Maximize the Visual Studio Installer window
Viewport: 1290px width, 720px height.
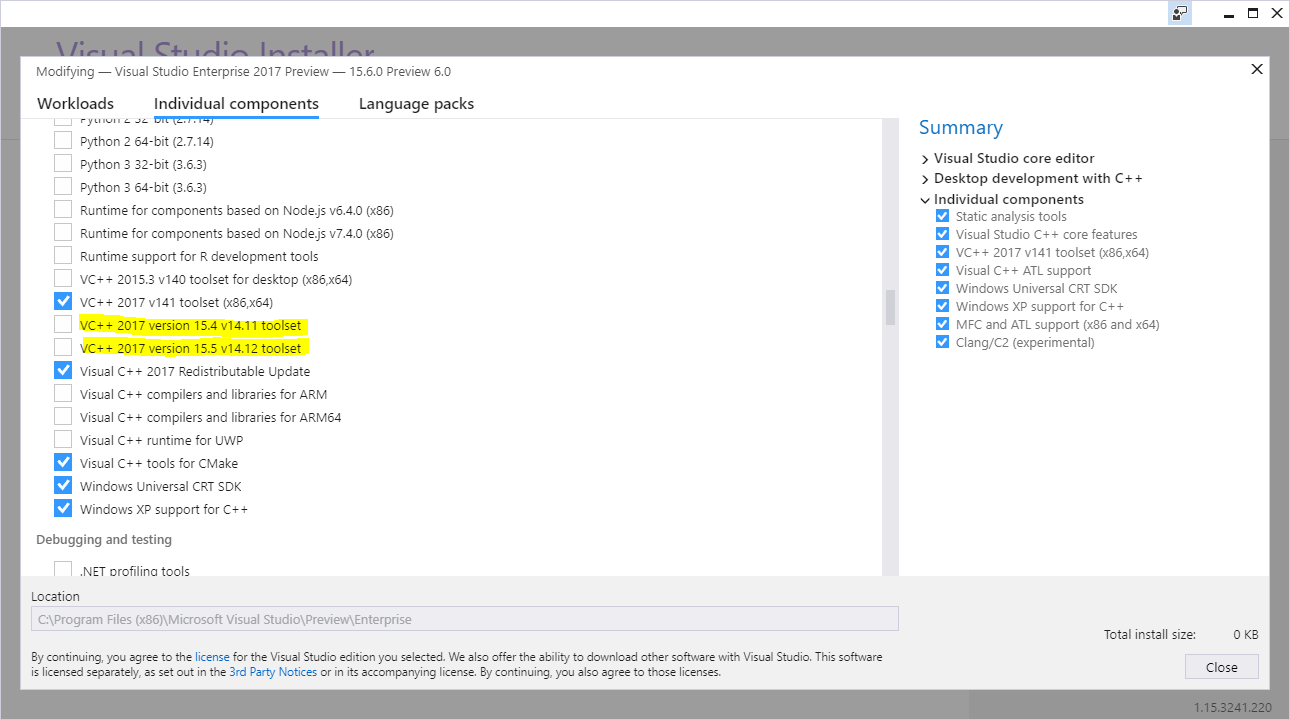click(x=1253, y=13)
